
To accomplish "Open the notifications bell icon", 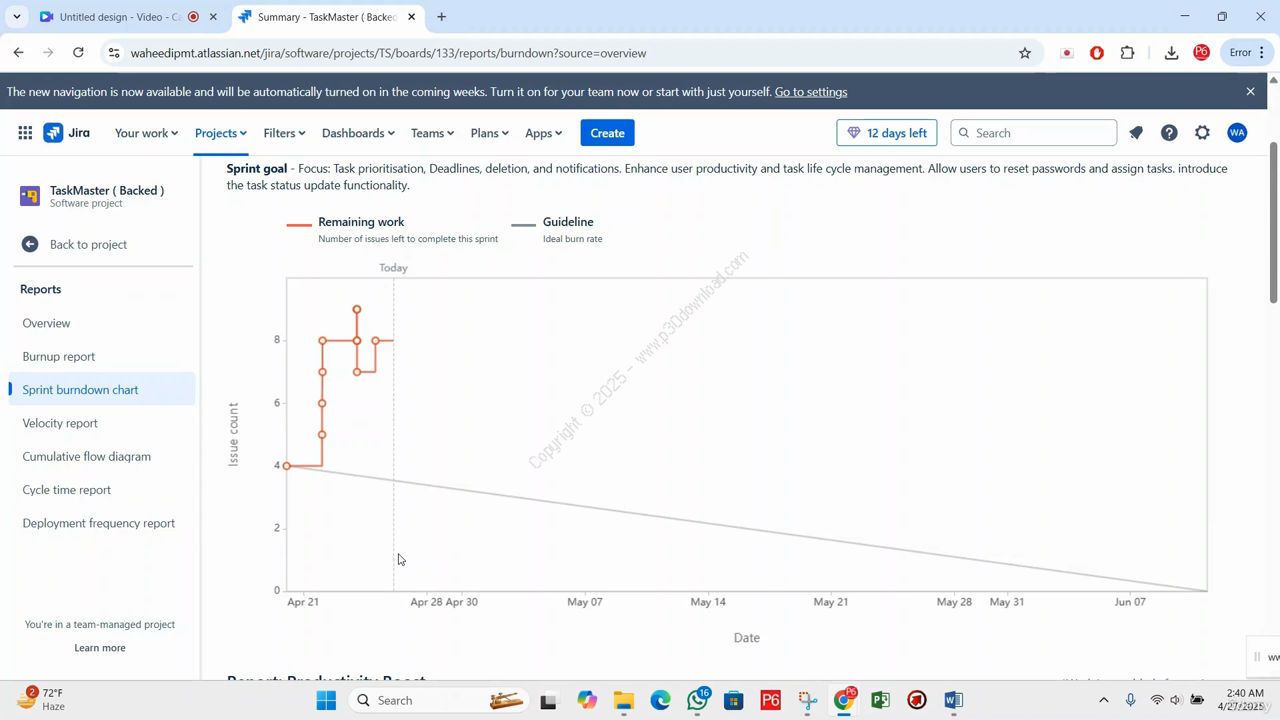I will click(x=1136, y=133).
